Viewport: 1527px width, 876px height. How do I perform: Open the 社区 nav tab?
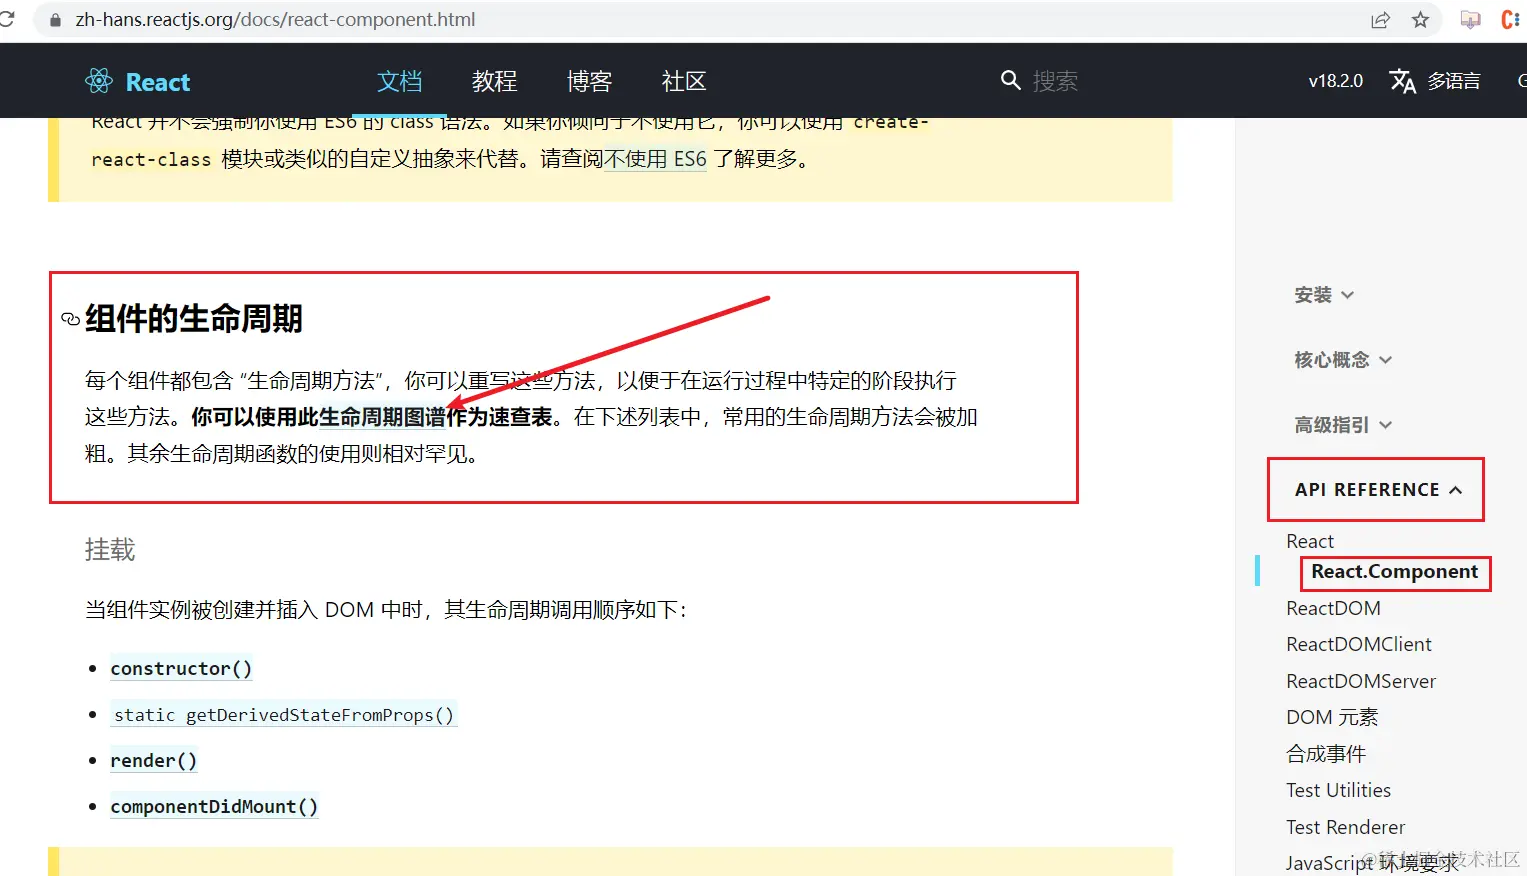pos(684,81)
